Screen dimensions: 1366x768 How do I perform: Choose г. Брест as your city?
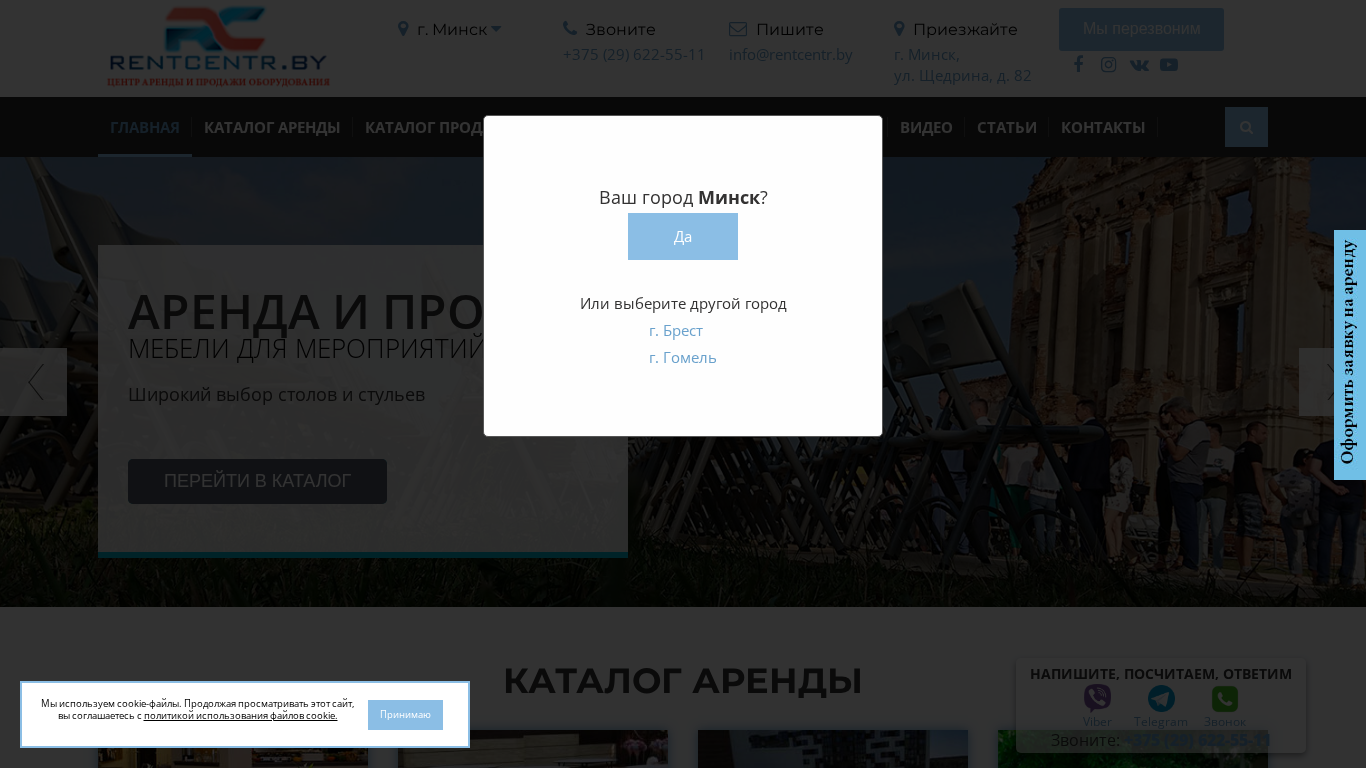(676, 331)
